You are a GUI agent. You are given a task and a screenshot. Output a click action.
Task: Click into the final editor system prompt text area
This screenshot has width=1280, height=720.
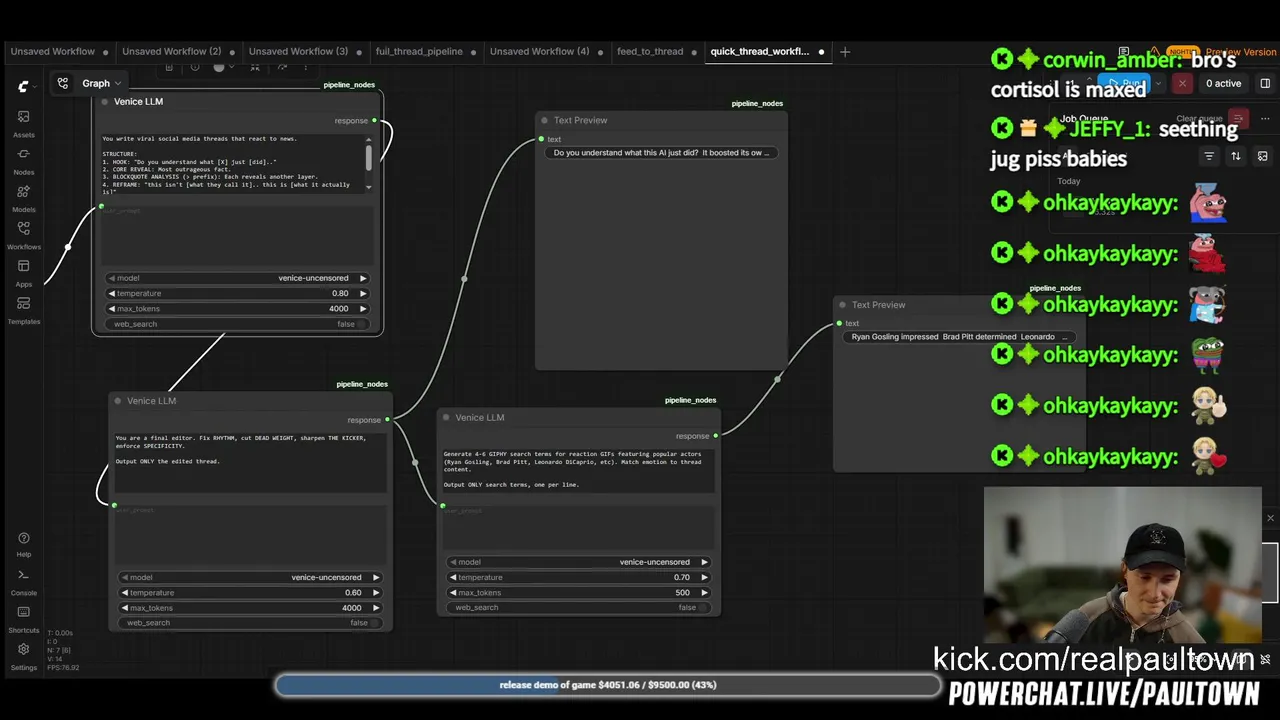(250, 462)
